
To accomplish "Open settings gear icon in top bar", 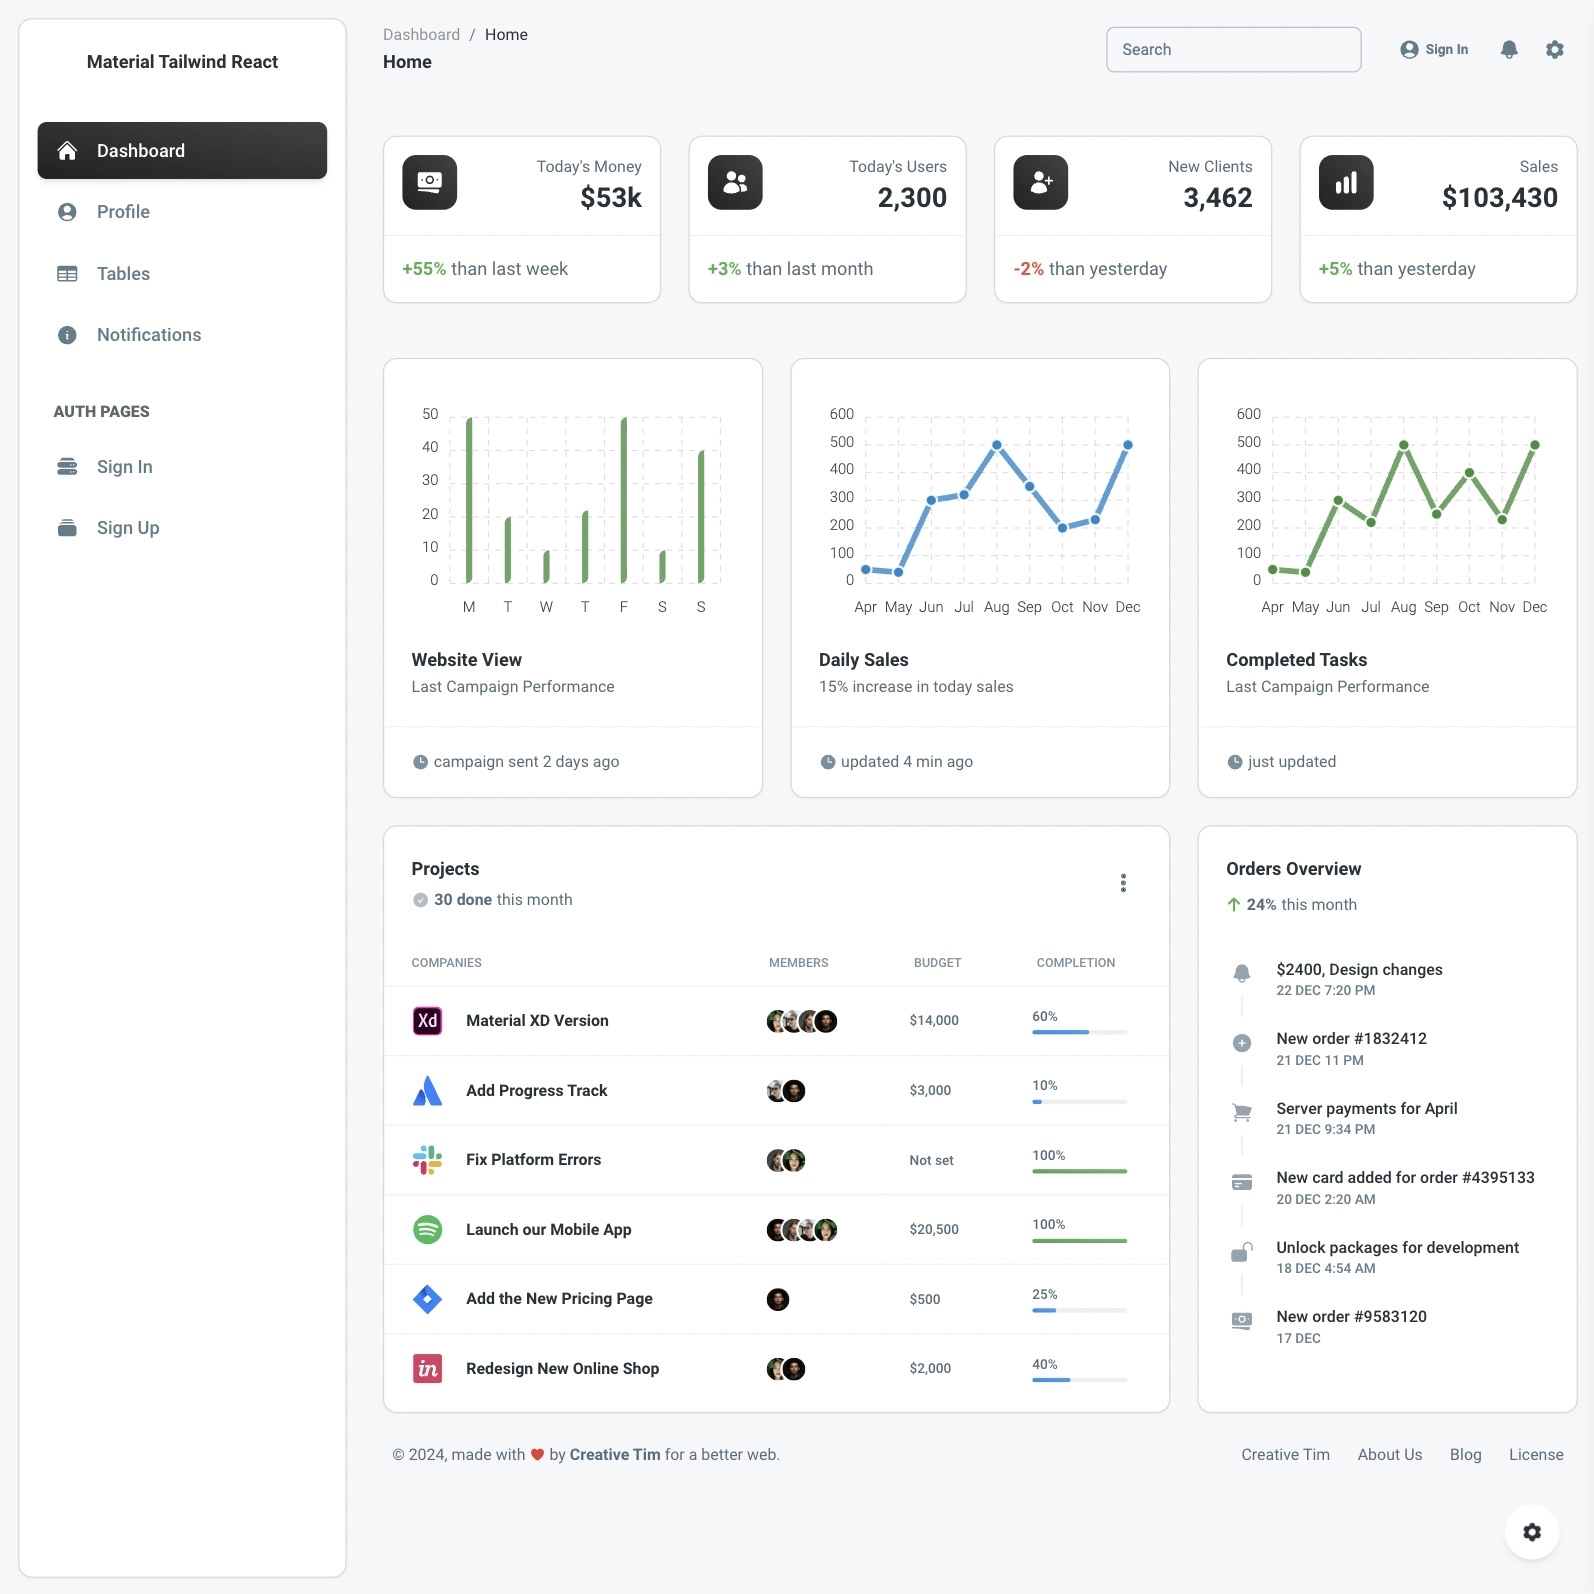I will [x=1554, y=49].
